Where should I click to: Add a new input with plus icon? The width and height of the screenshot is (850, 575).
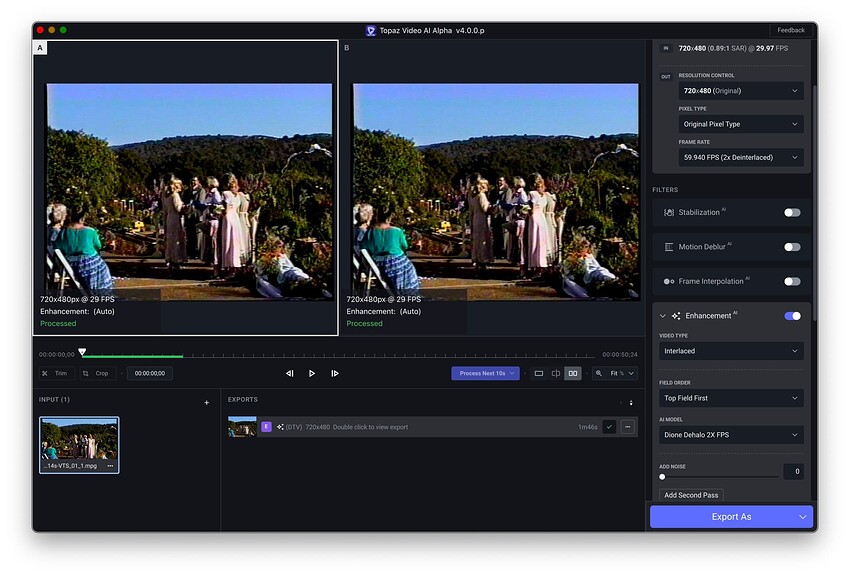coord(207,403)
